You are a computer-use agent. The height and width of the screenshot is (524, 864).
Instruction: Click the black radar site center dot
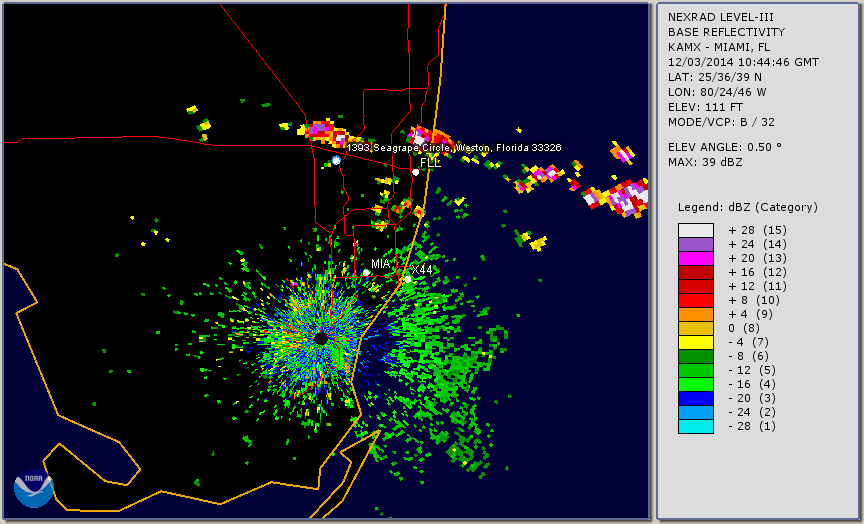point(321,338)
